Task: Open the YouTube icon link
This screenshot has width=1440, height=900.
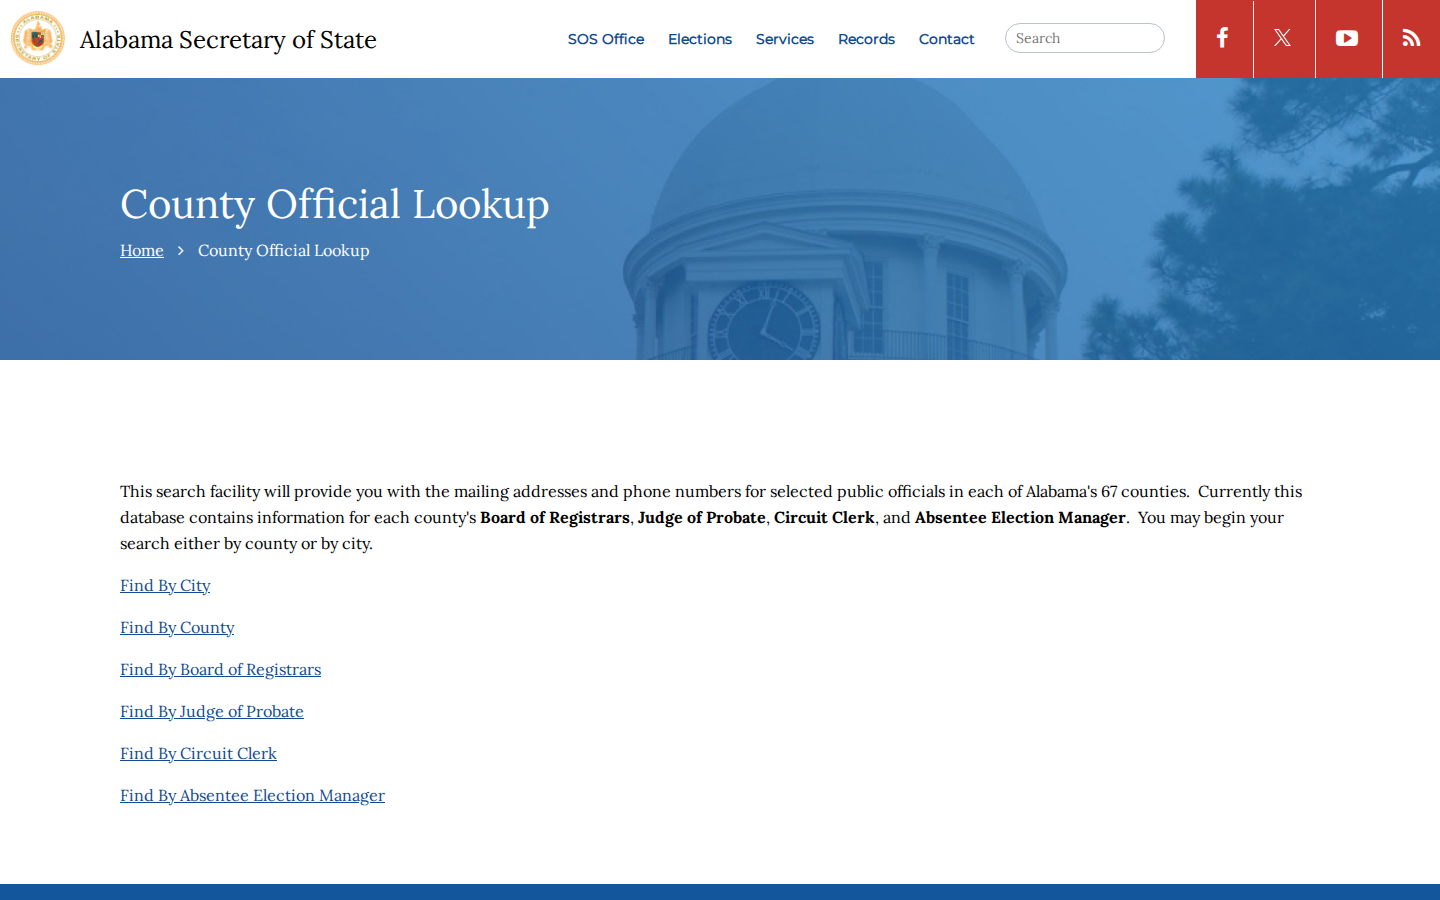Action: [x=1348, y=38]
